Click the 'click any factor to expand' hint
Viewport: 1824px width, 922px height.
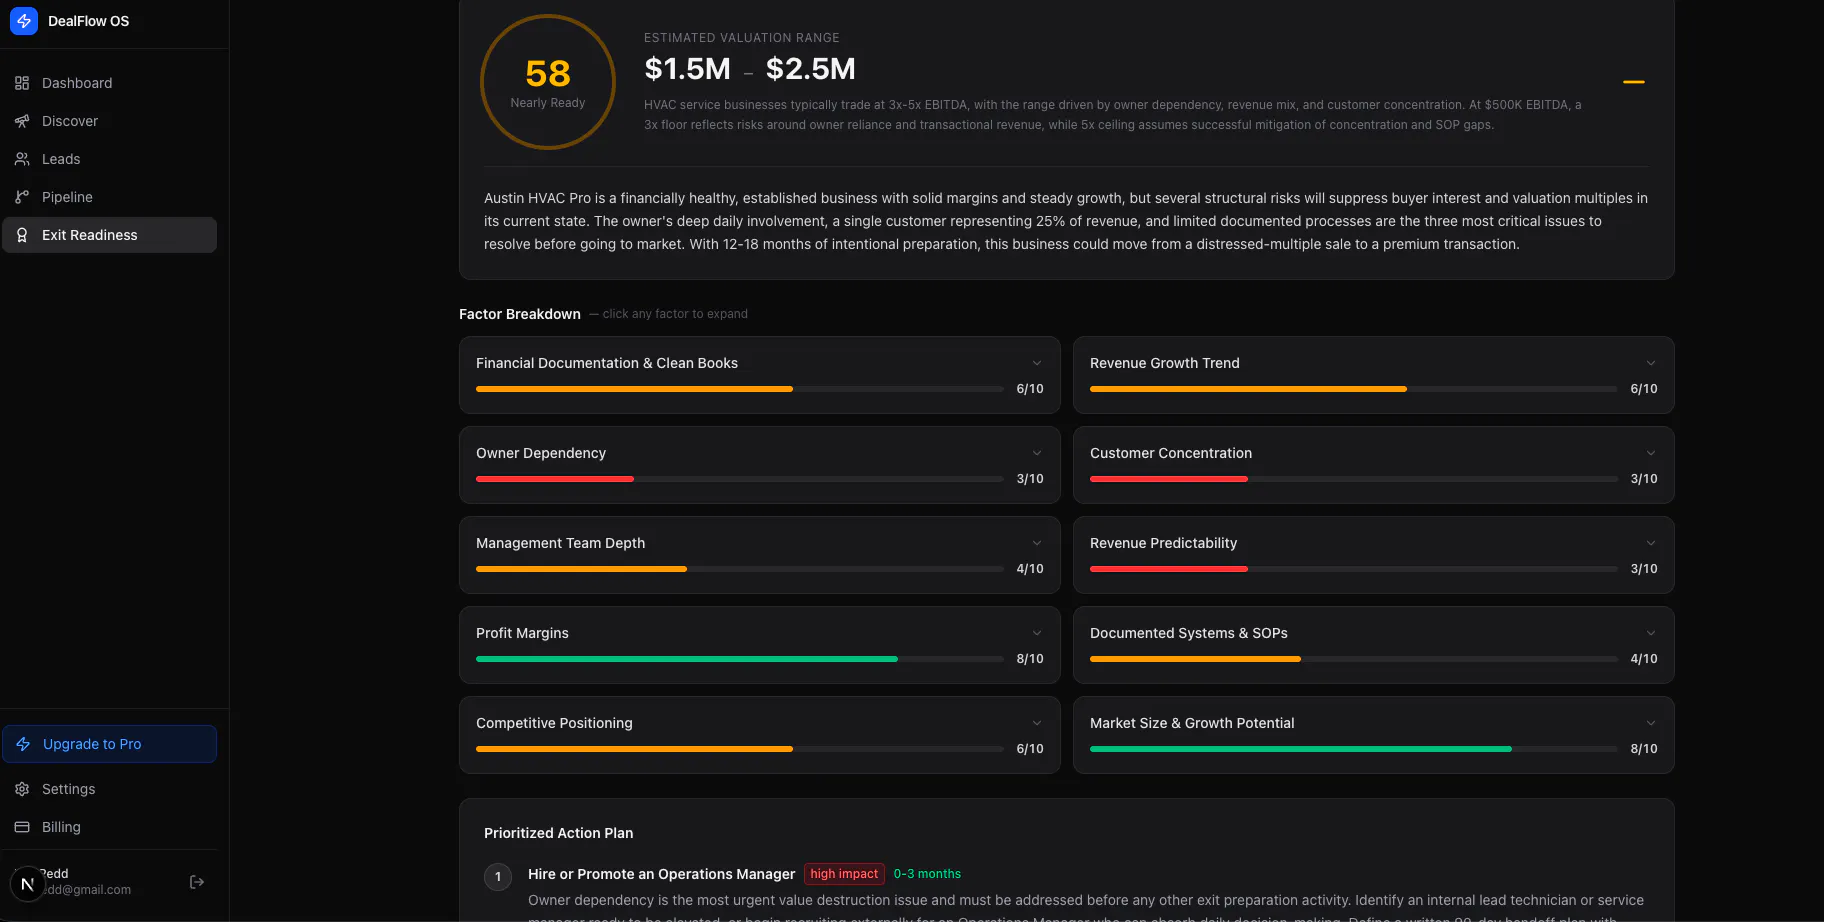click(x=675, y=314)
